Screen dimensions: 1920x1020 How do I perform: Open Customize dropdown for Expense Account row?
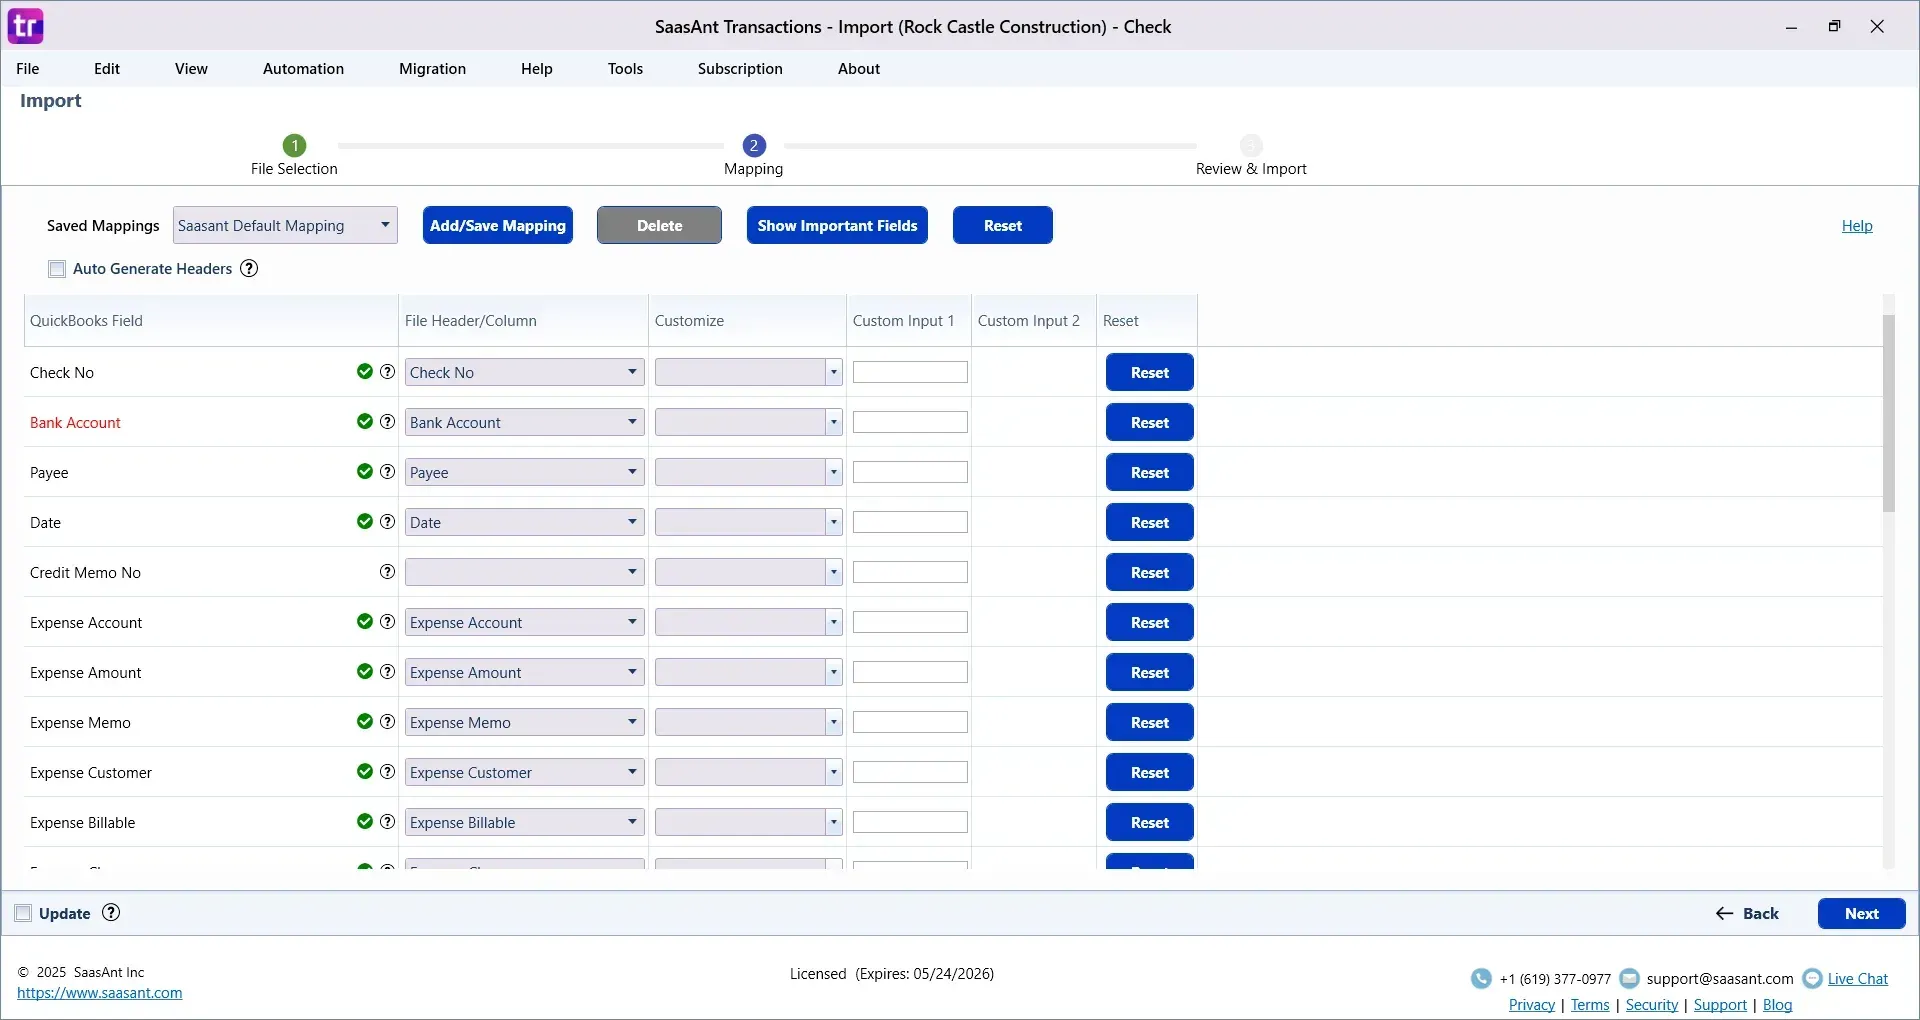pos(748,622)
